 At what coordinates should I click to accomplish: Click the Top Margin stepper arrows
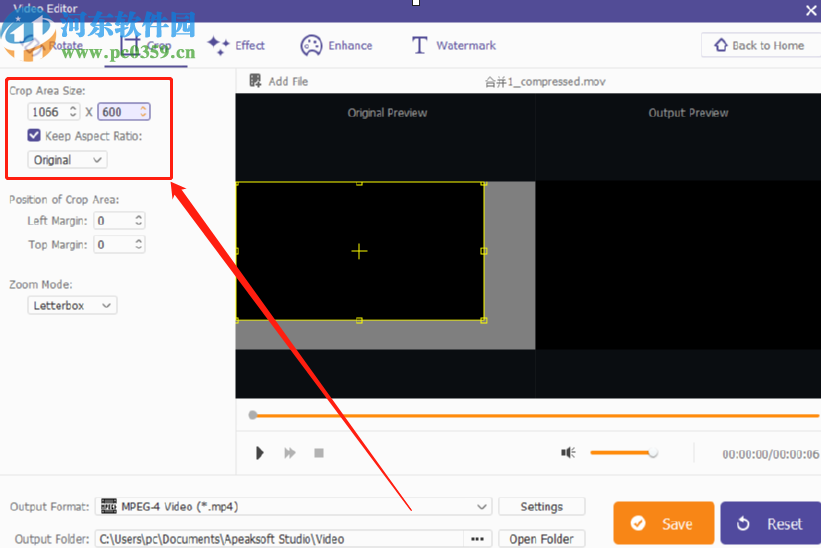[139, 244]
